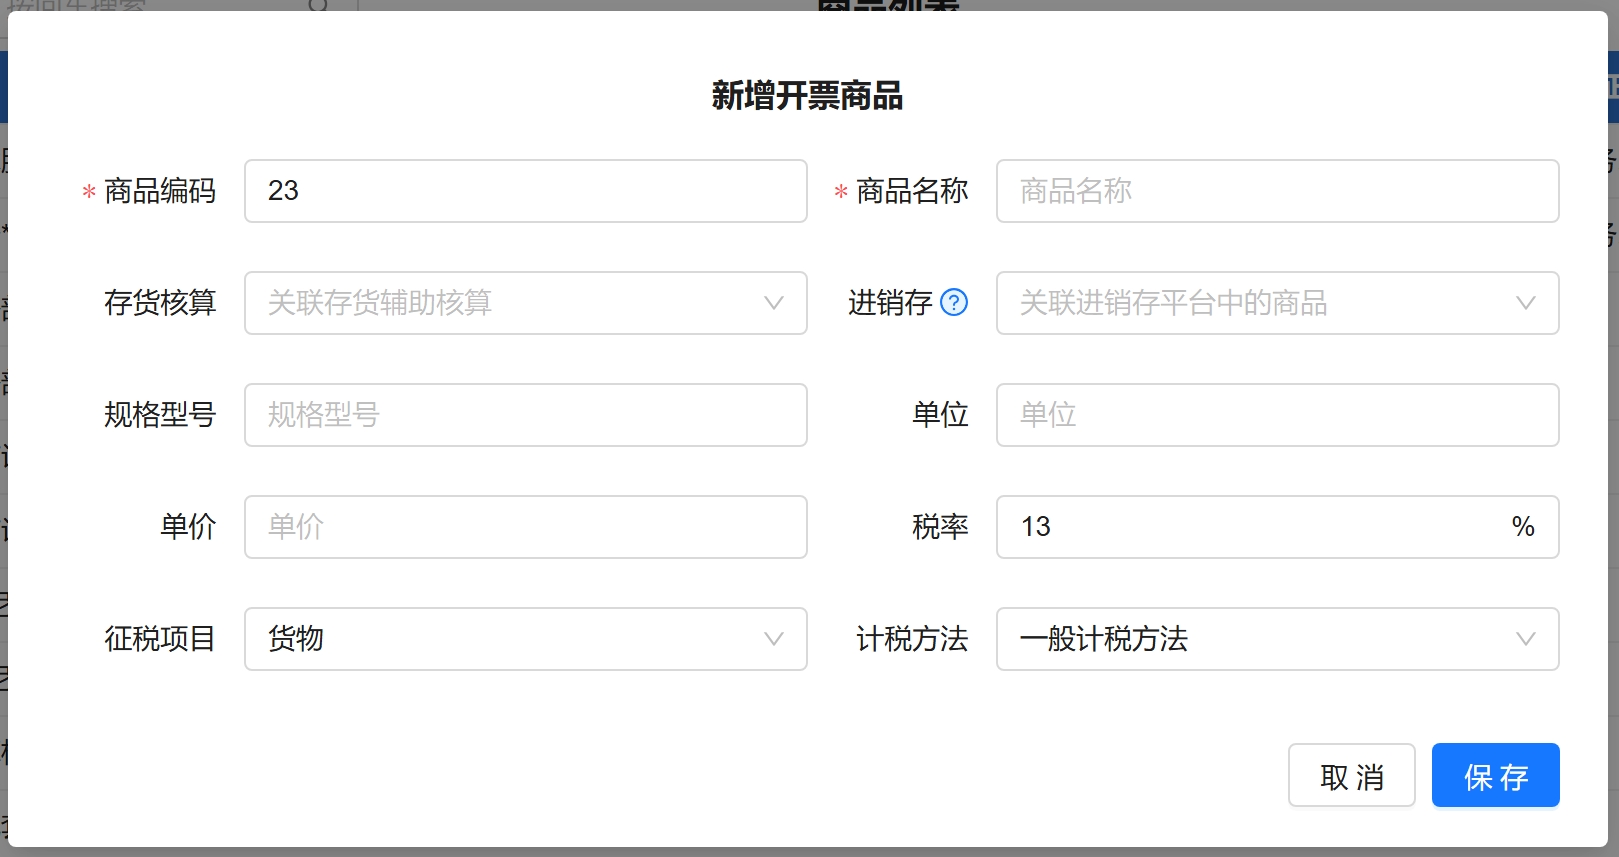Expand the 征税项目 dropdown showing 货物

click(525, 639)
